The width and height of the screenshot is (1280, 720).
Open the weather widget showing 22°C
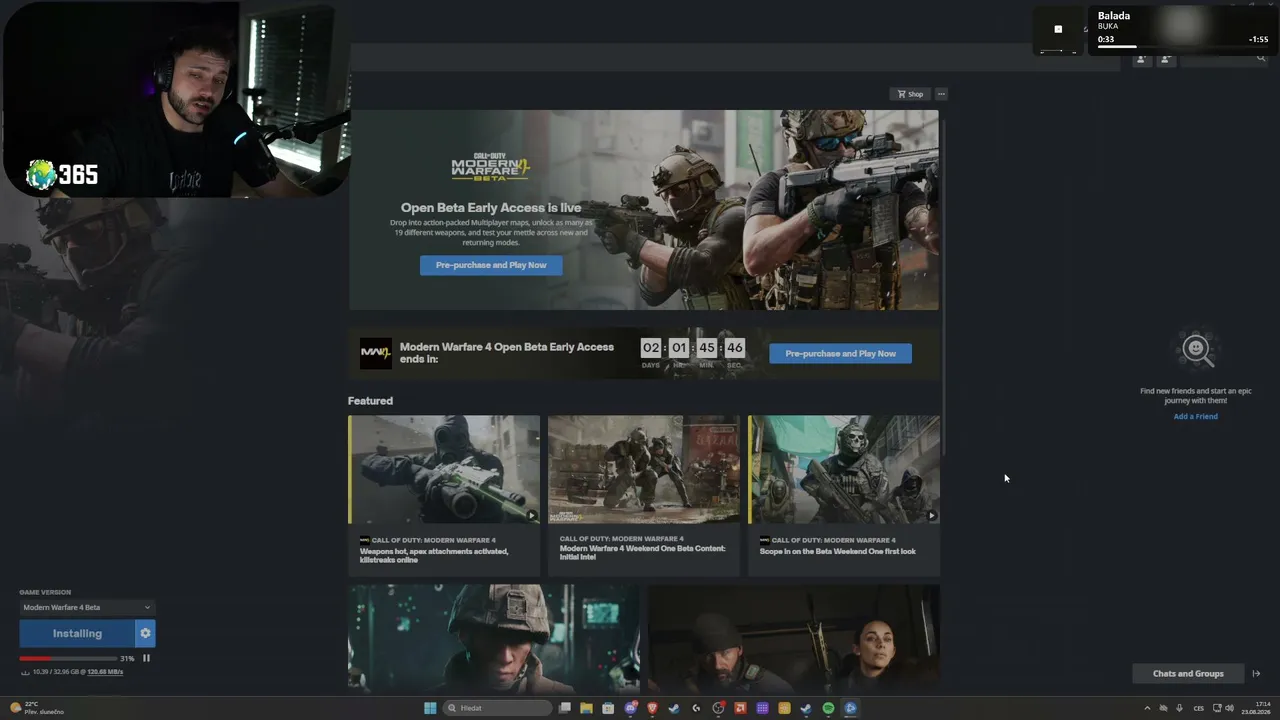pyautogui.click(x=38, y=708)
